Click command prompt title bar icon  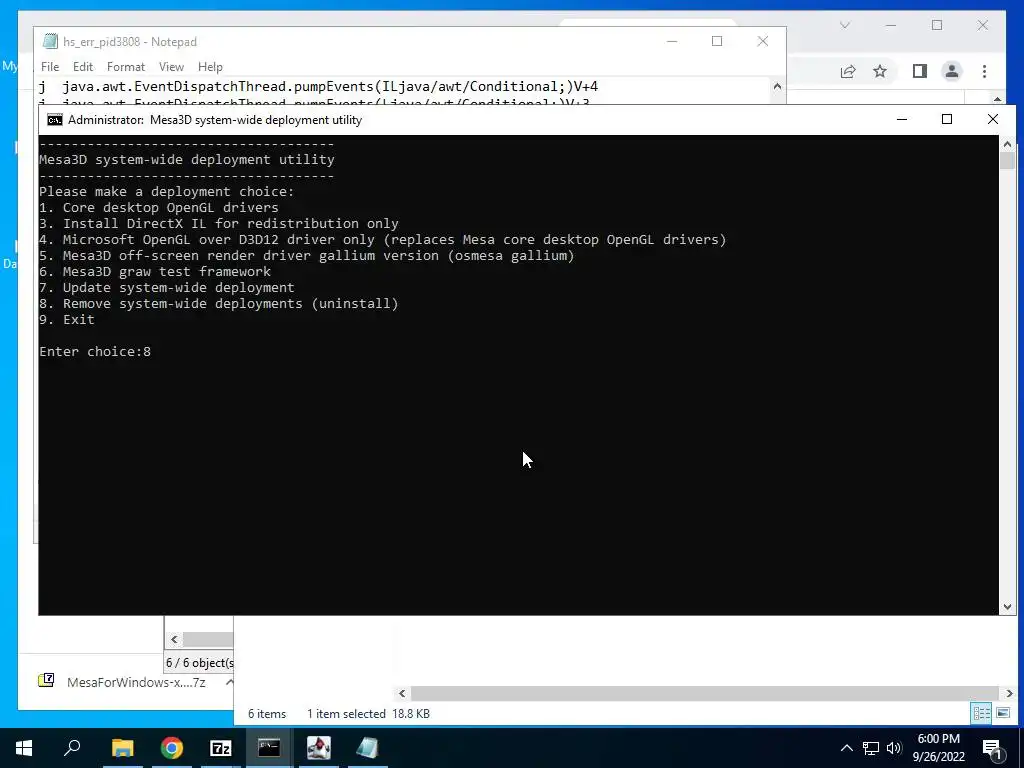(55, 120)
